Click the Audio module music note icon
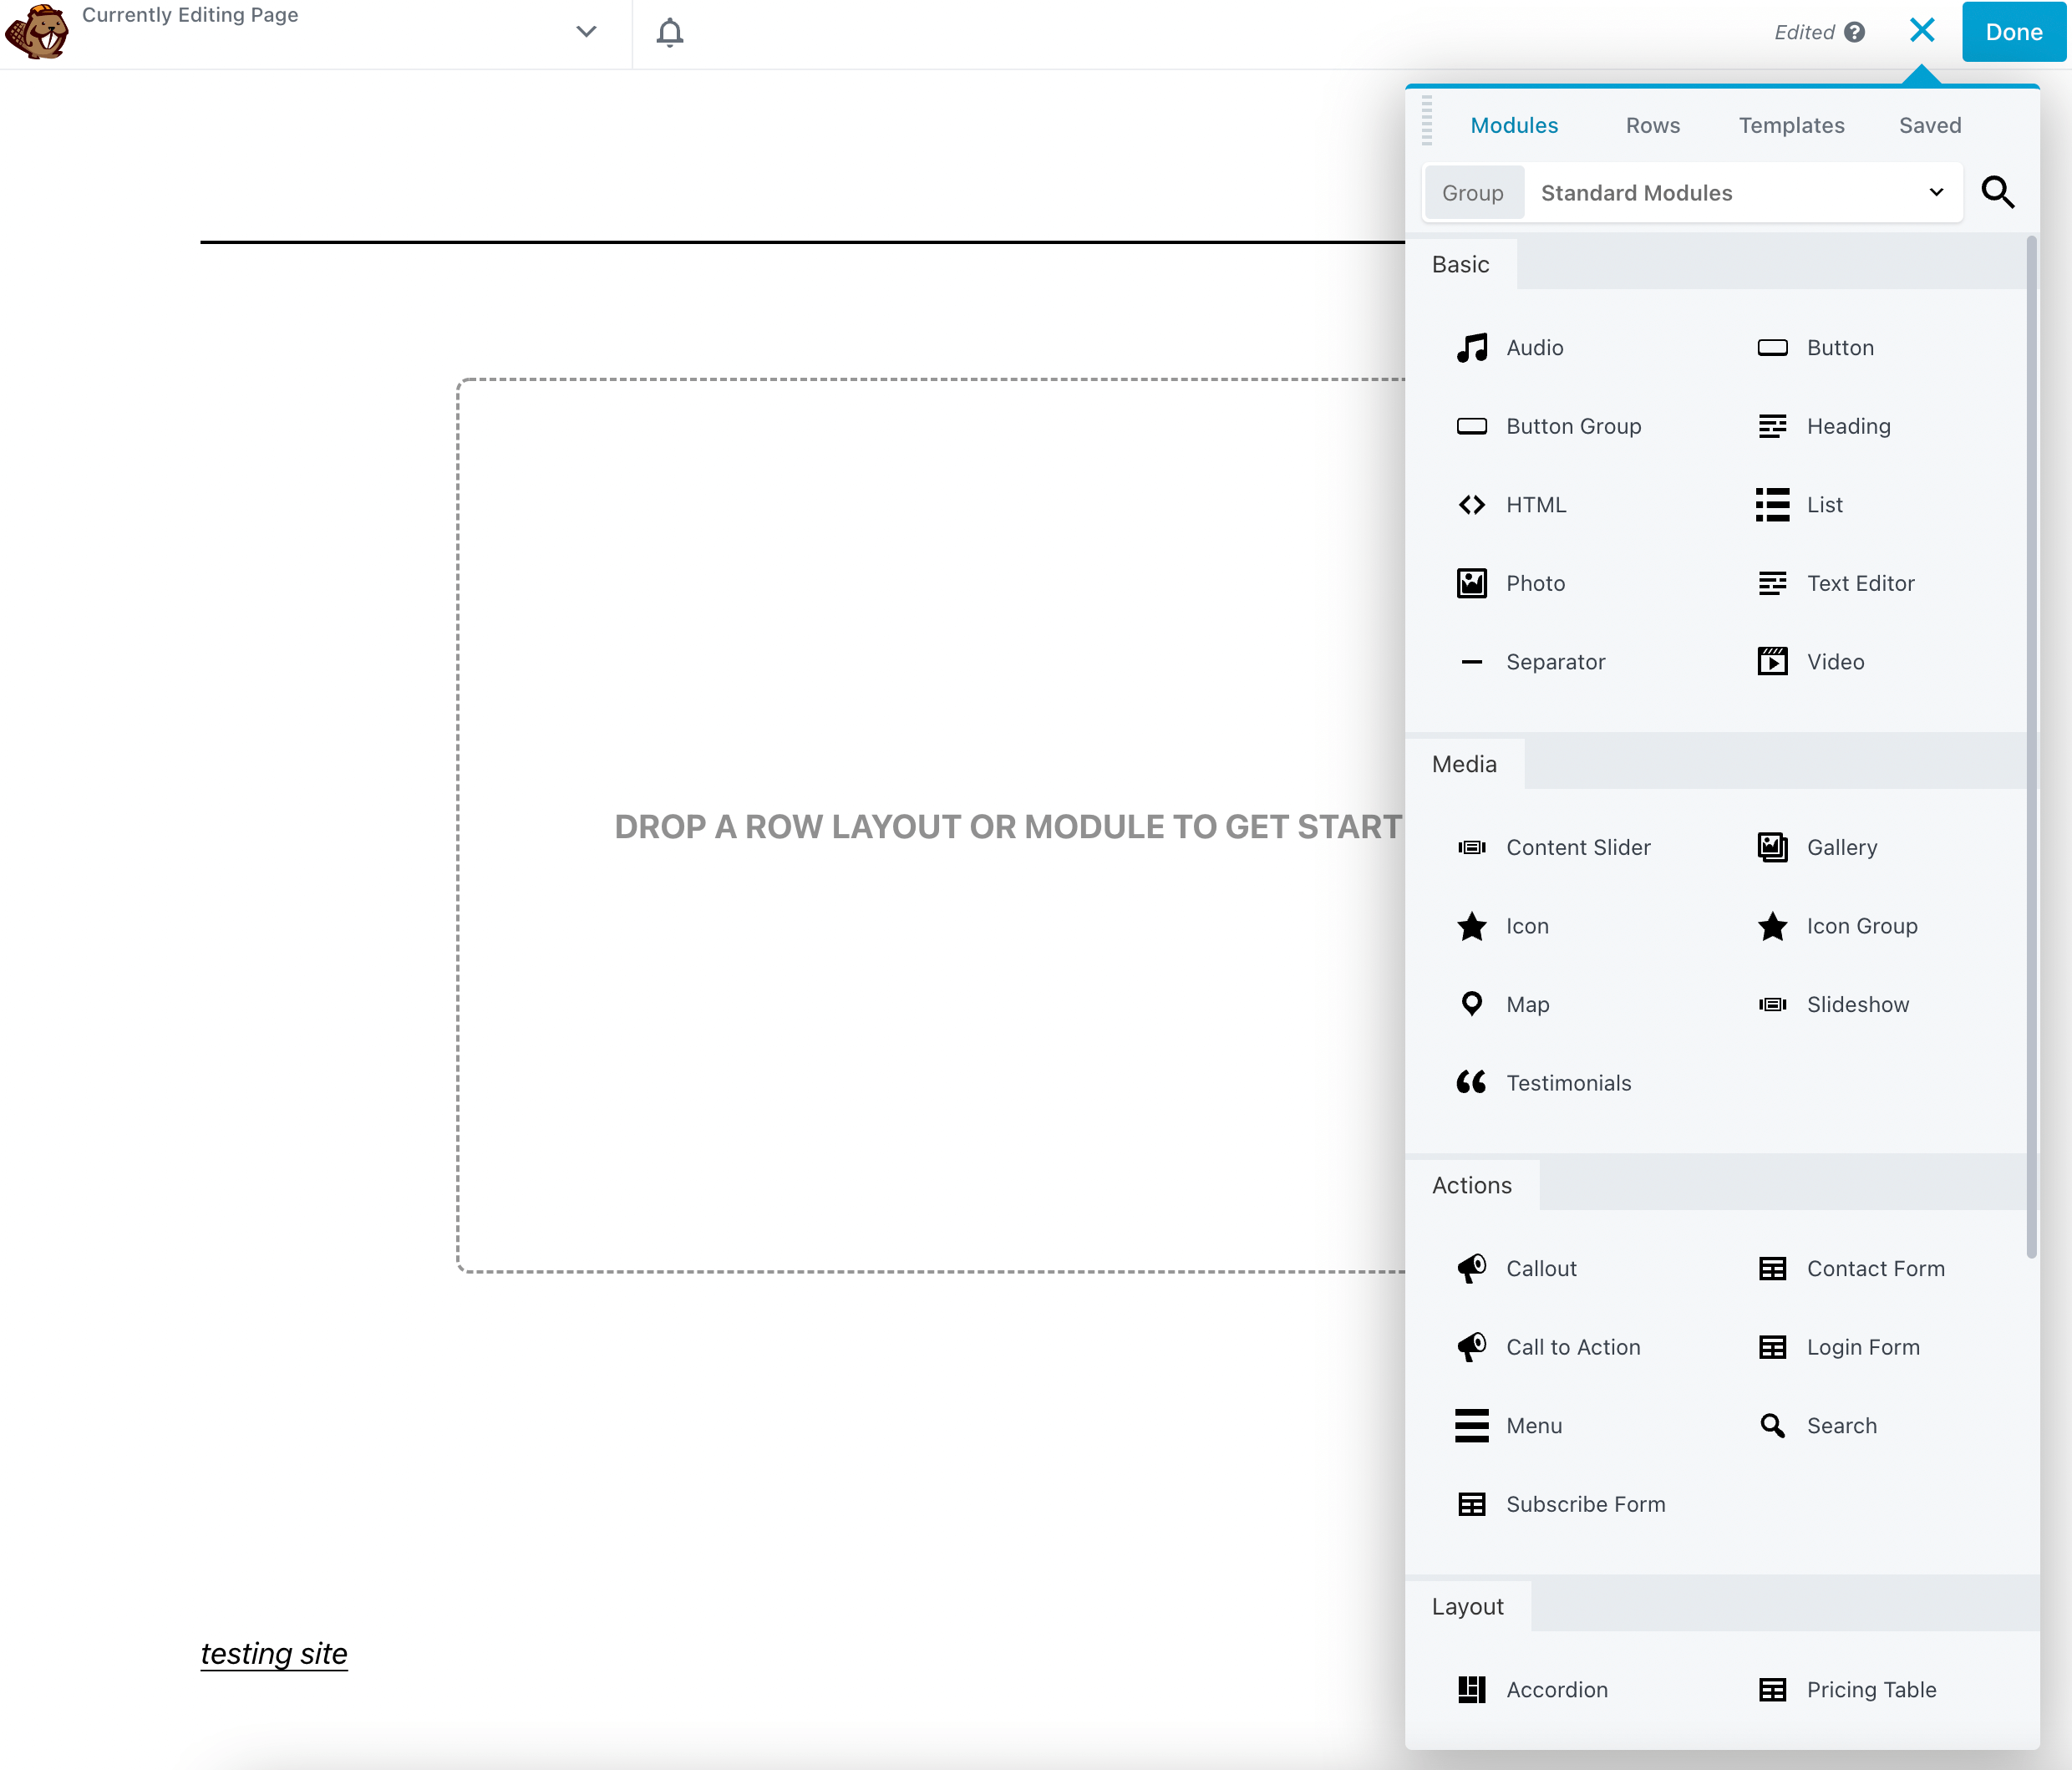Screen dimensions: 2072x1770 point(1471,348)
